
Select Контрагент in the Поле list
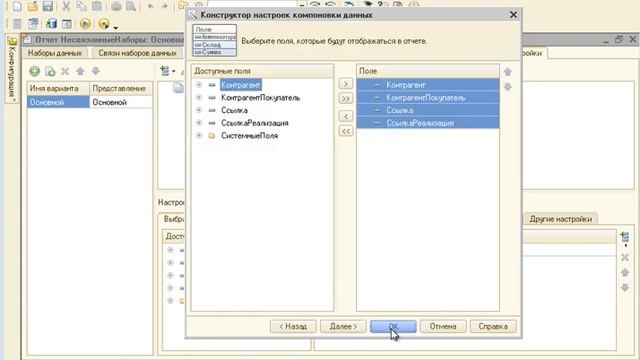coord(428,85)
